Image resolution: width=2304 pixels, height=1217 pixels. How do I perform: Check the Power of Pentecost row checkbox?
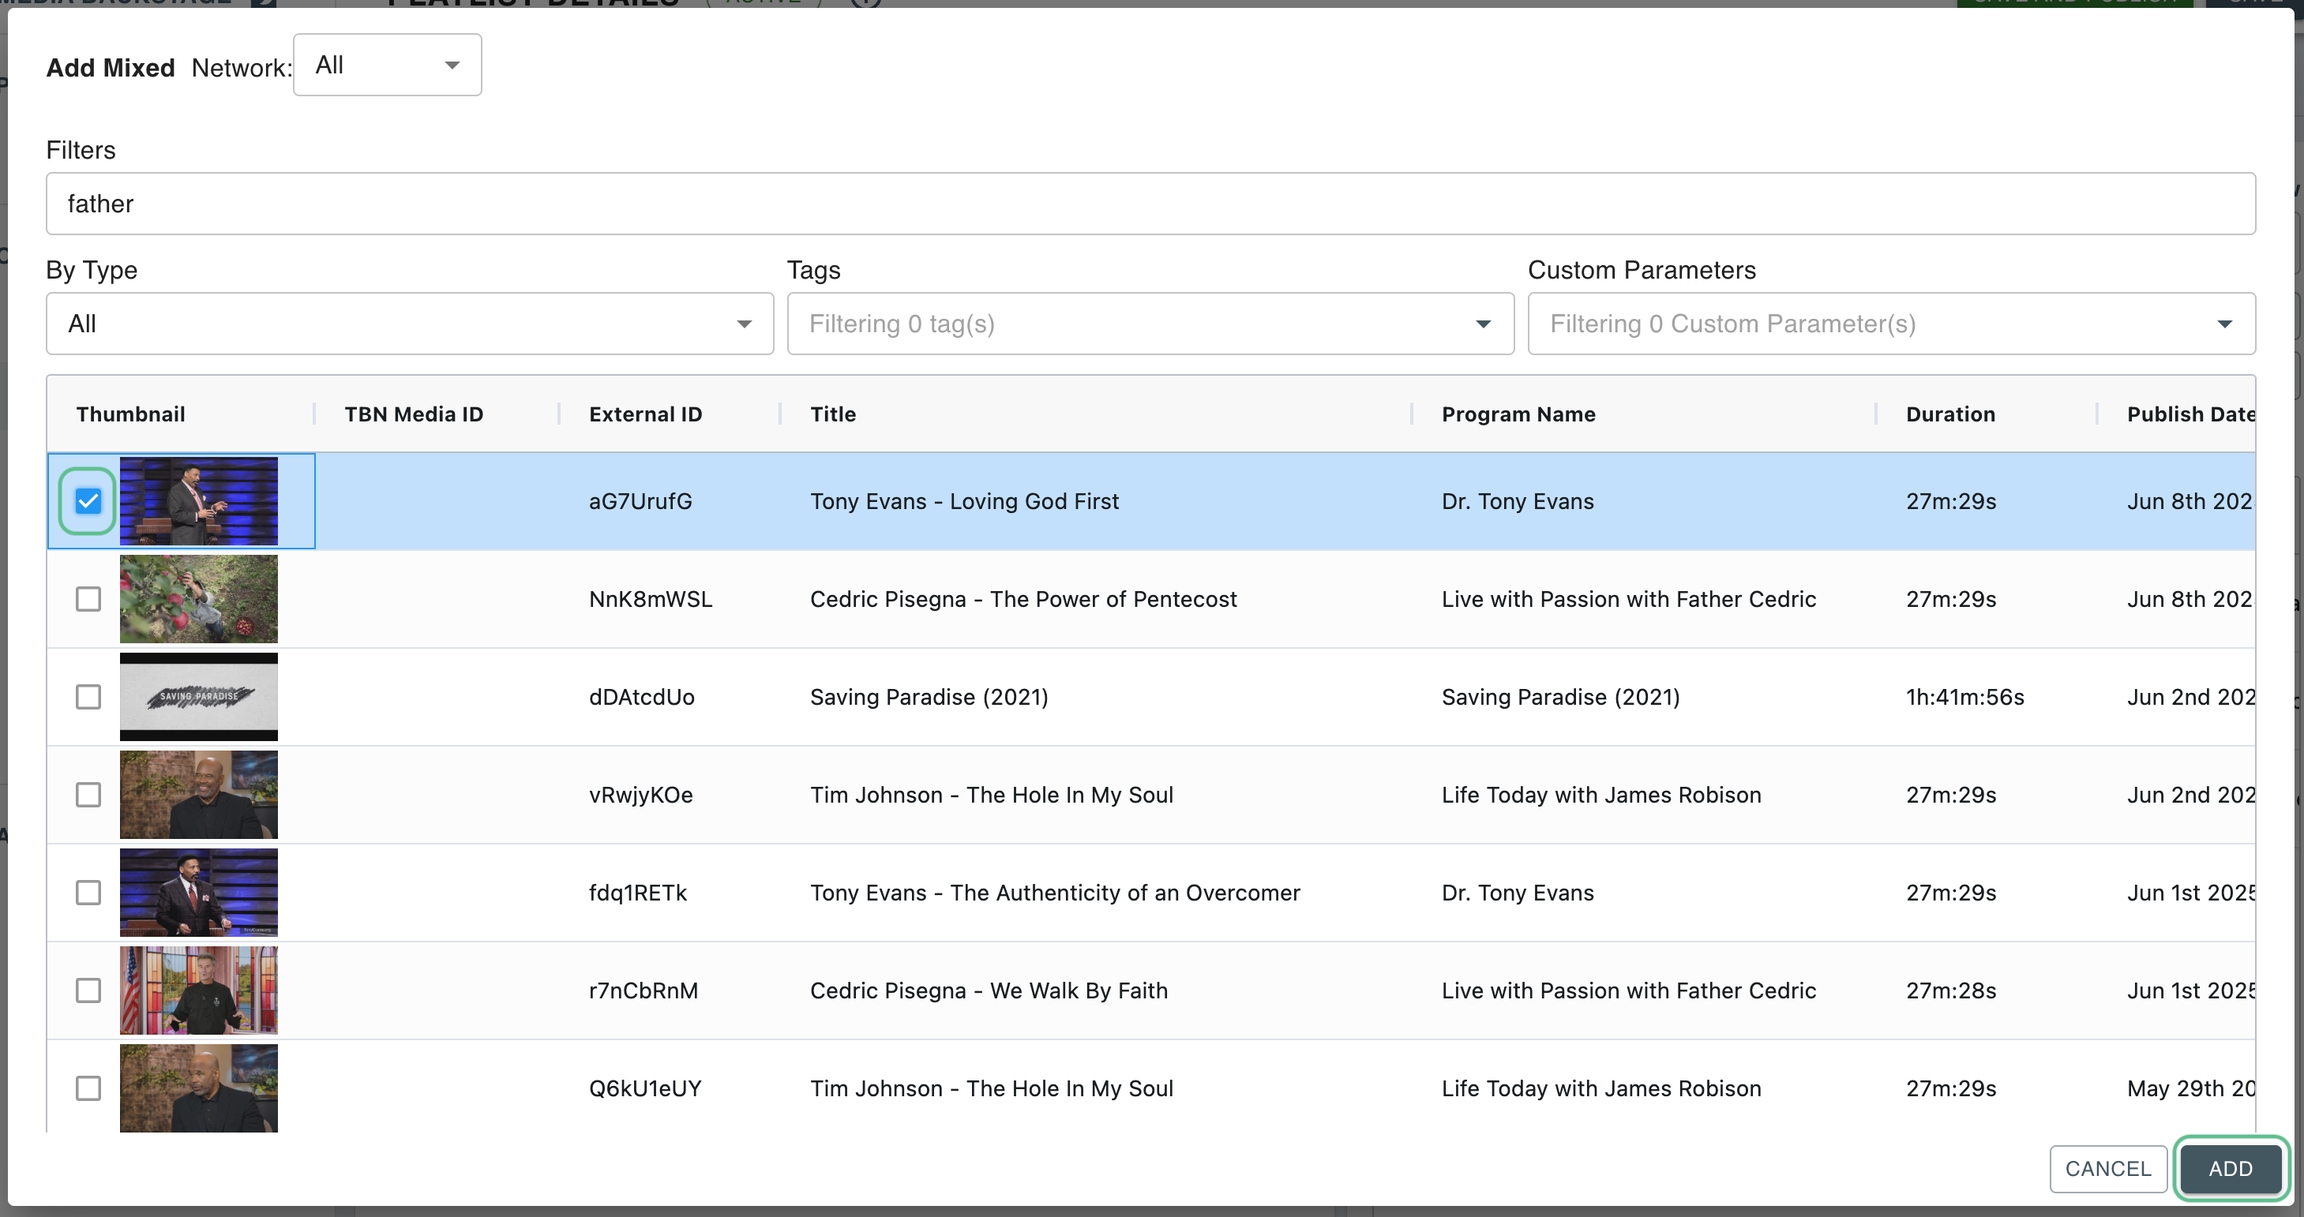tap(88, 599)
